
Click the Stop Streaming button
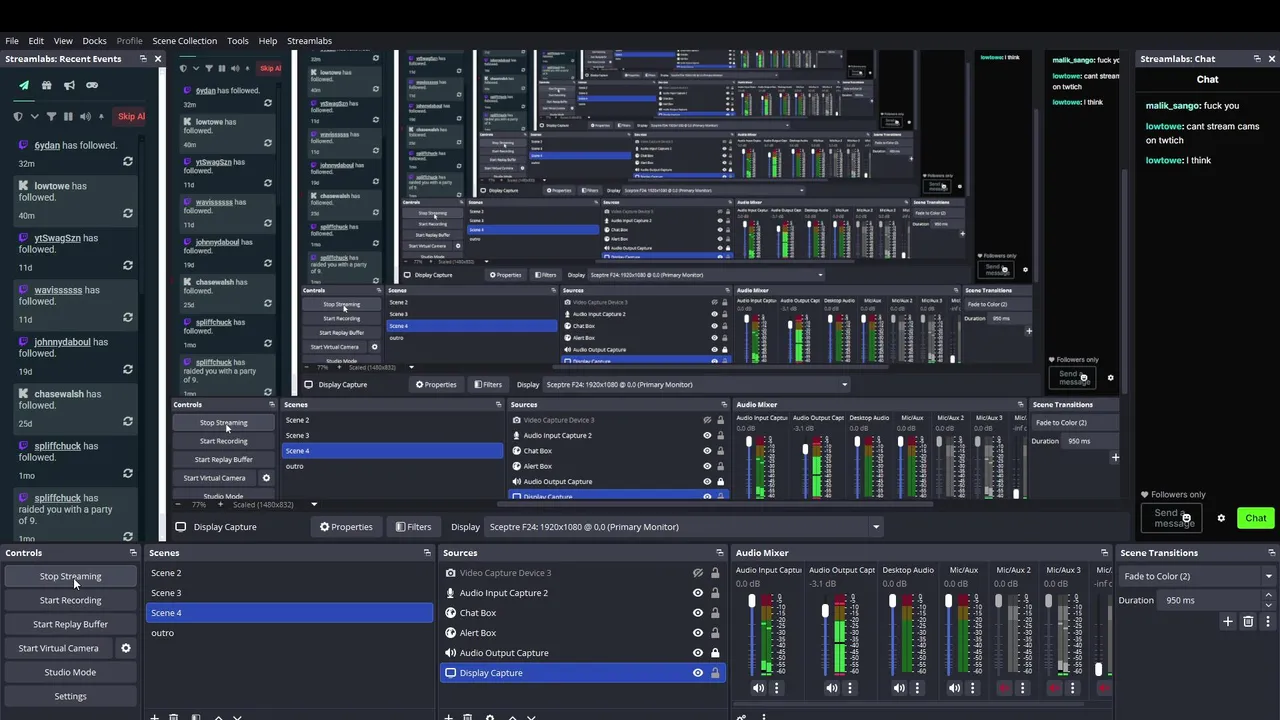(x=70, y=576)
